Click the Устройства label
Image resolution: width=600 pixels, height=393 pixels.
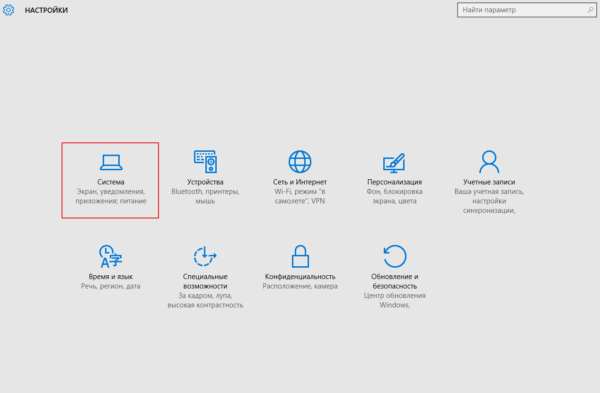[x=205, y=182]
